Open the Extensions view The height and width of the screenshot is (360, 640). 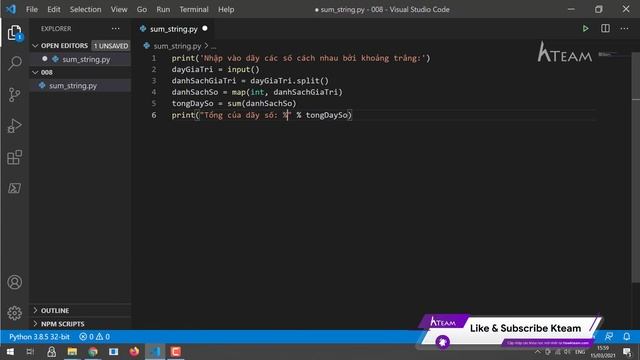point(15,157)
